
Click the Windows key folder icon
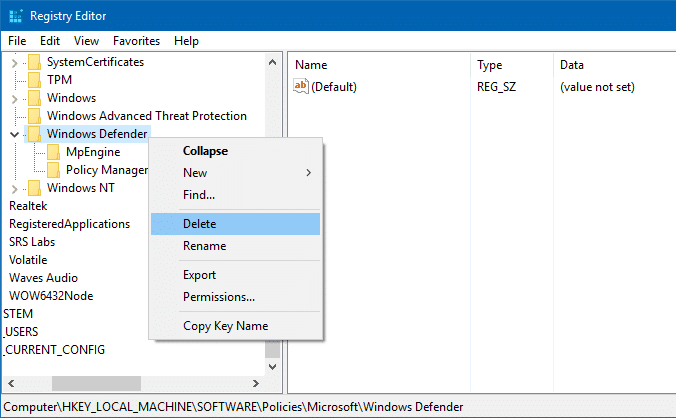34,98
